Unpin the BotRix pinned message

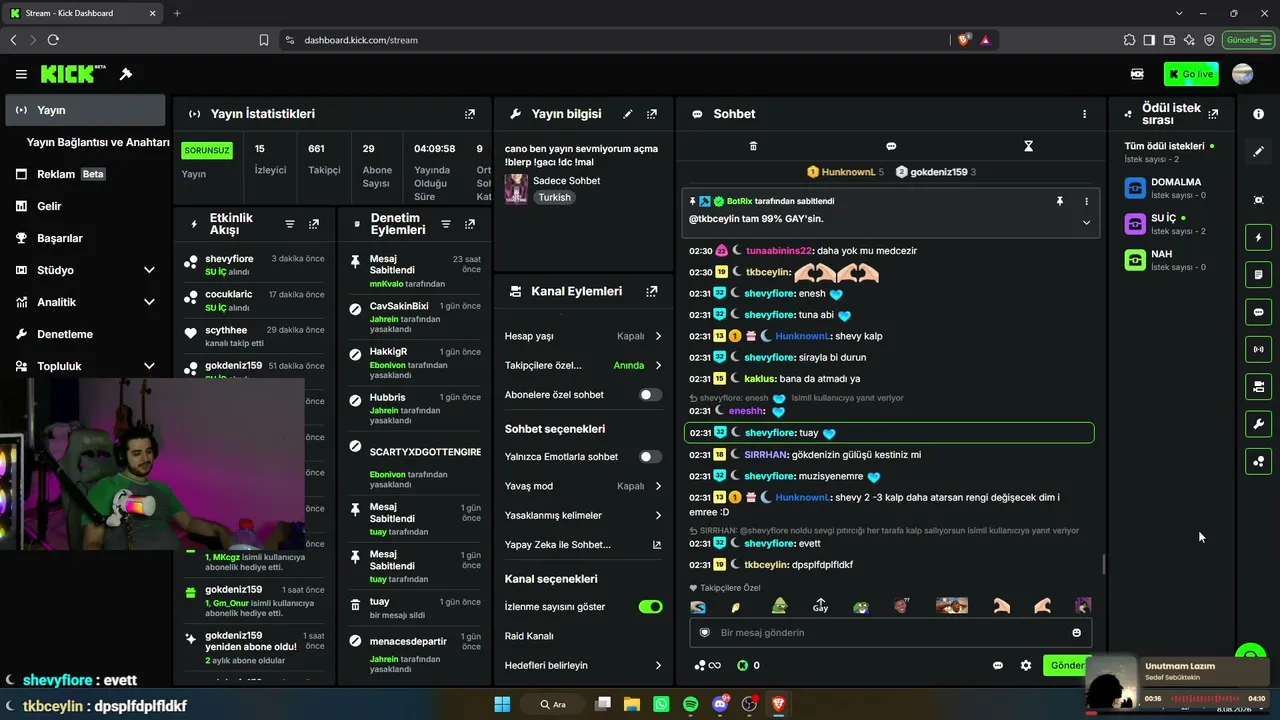[x=1060, y=201]
